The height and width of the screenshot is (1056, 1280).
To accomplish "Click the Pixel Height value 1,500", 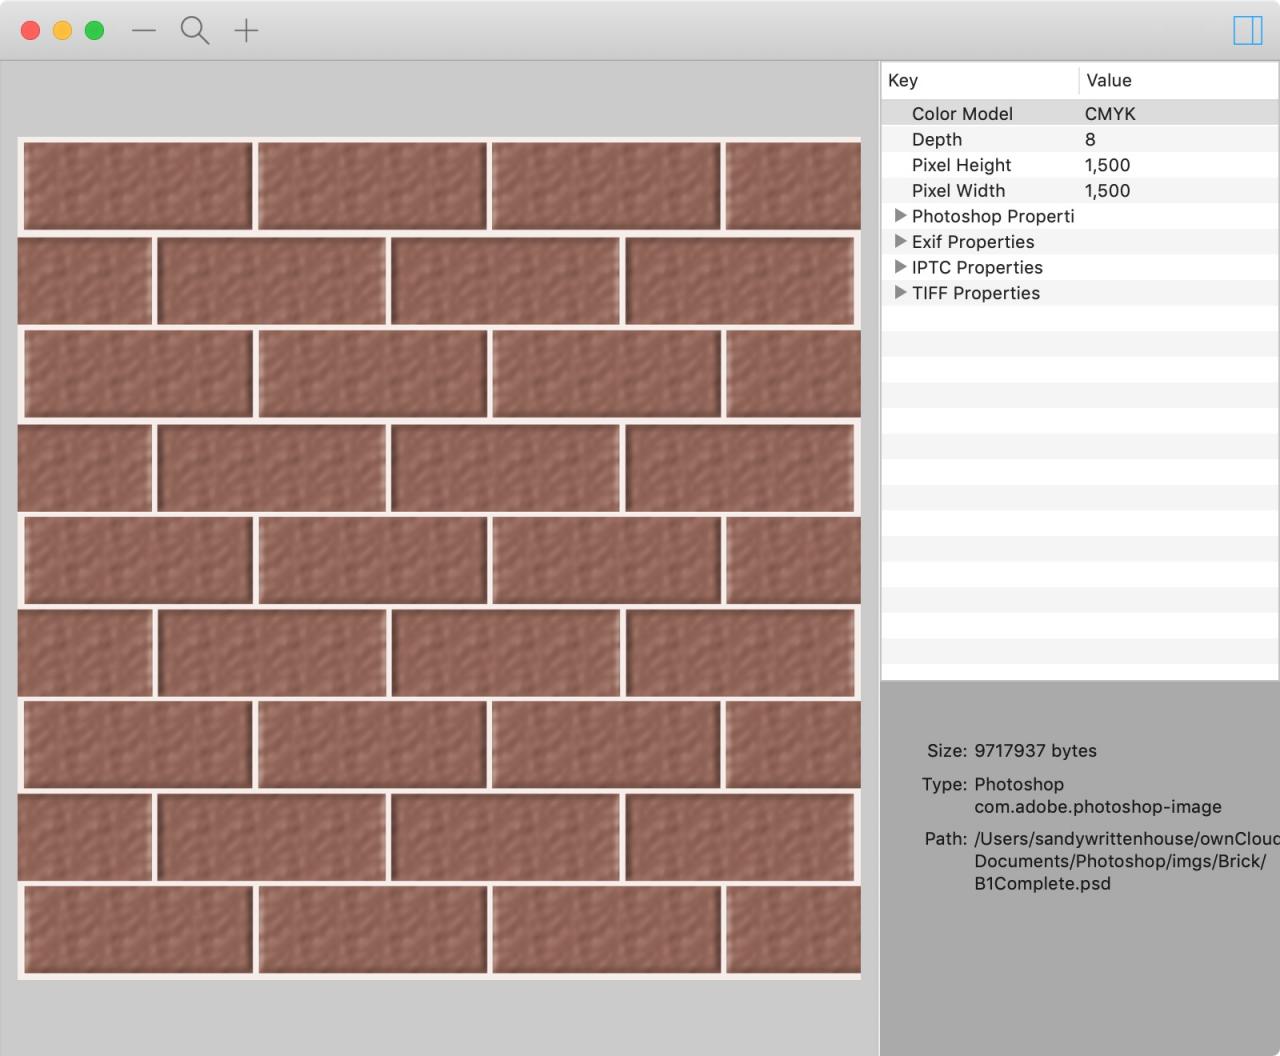I will (x=1107, y=165).
